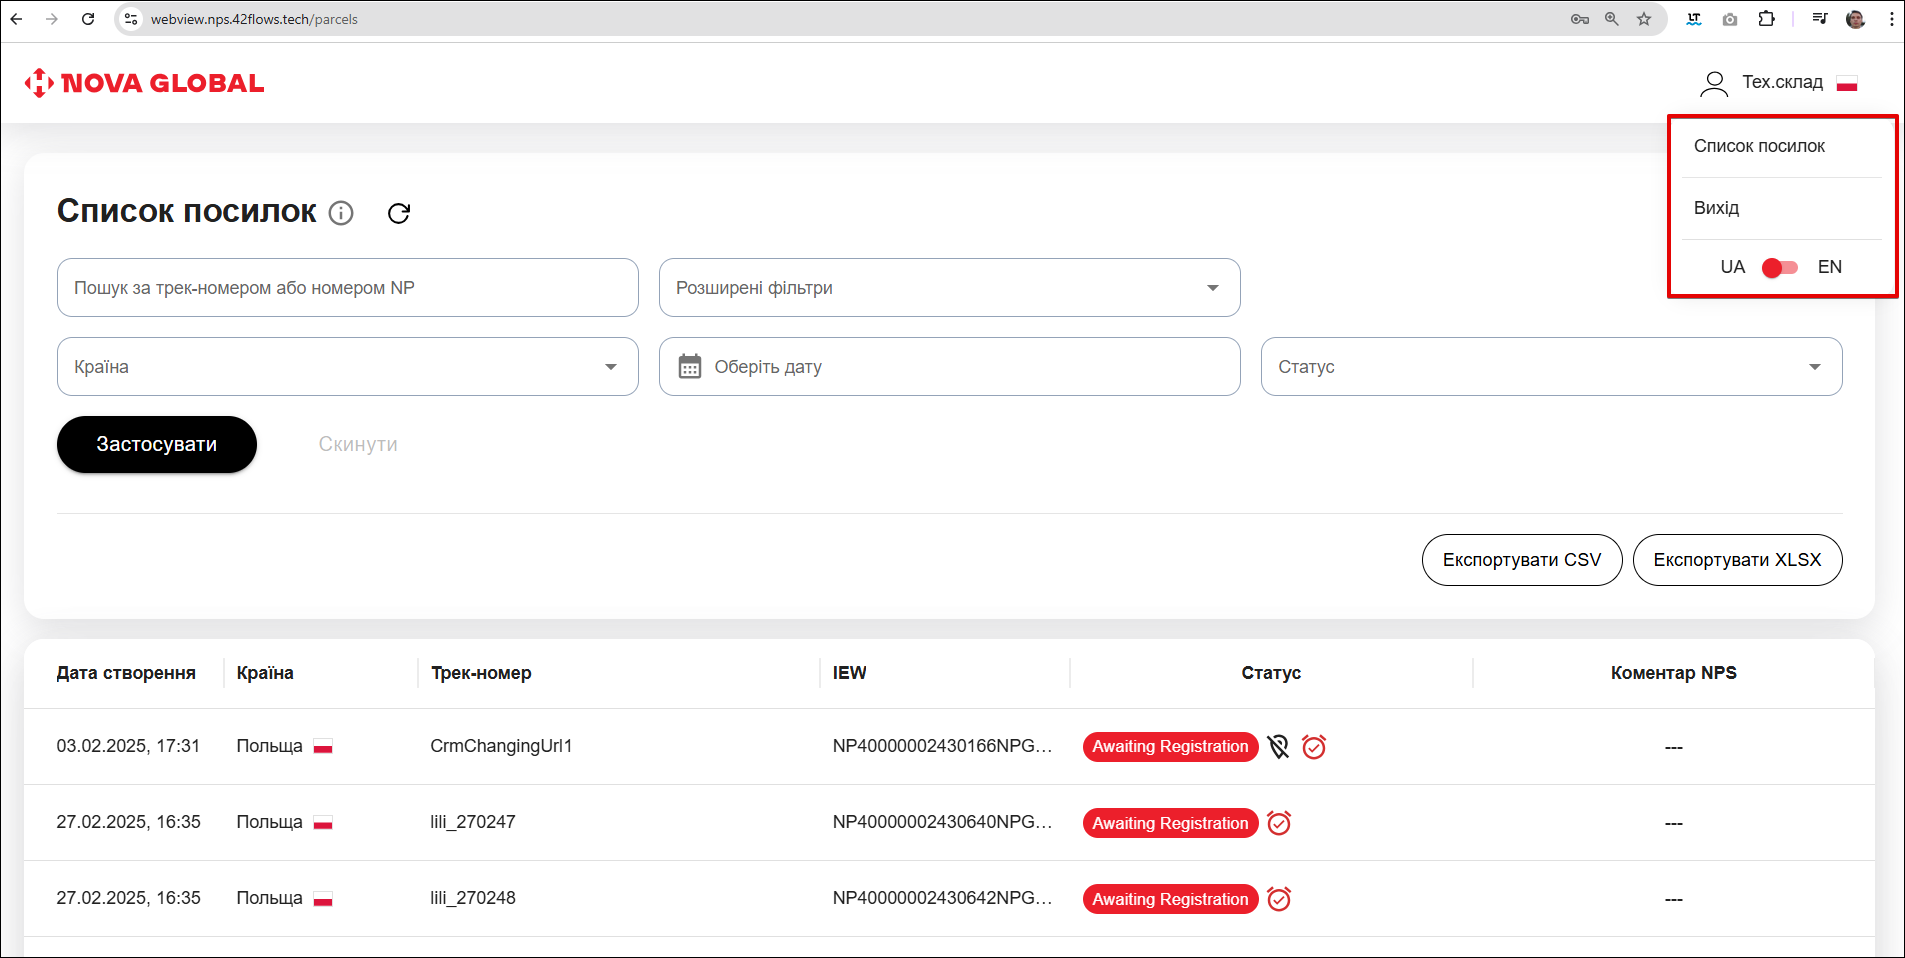This screenshot has height=958, width=1905.
Task: Open the Статус filter dropdown
Action: click(1550, 367)
